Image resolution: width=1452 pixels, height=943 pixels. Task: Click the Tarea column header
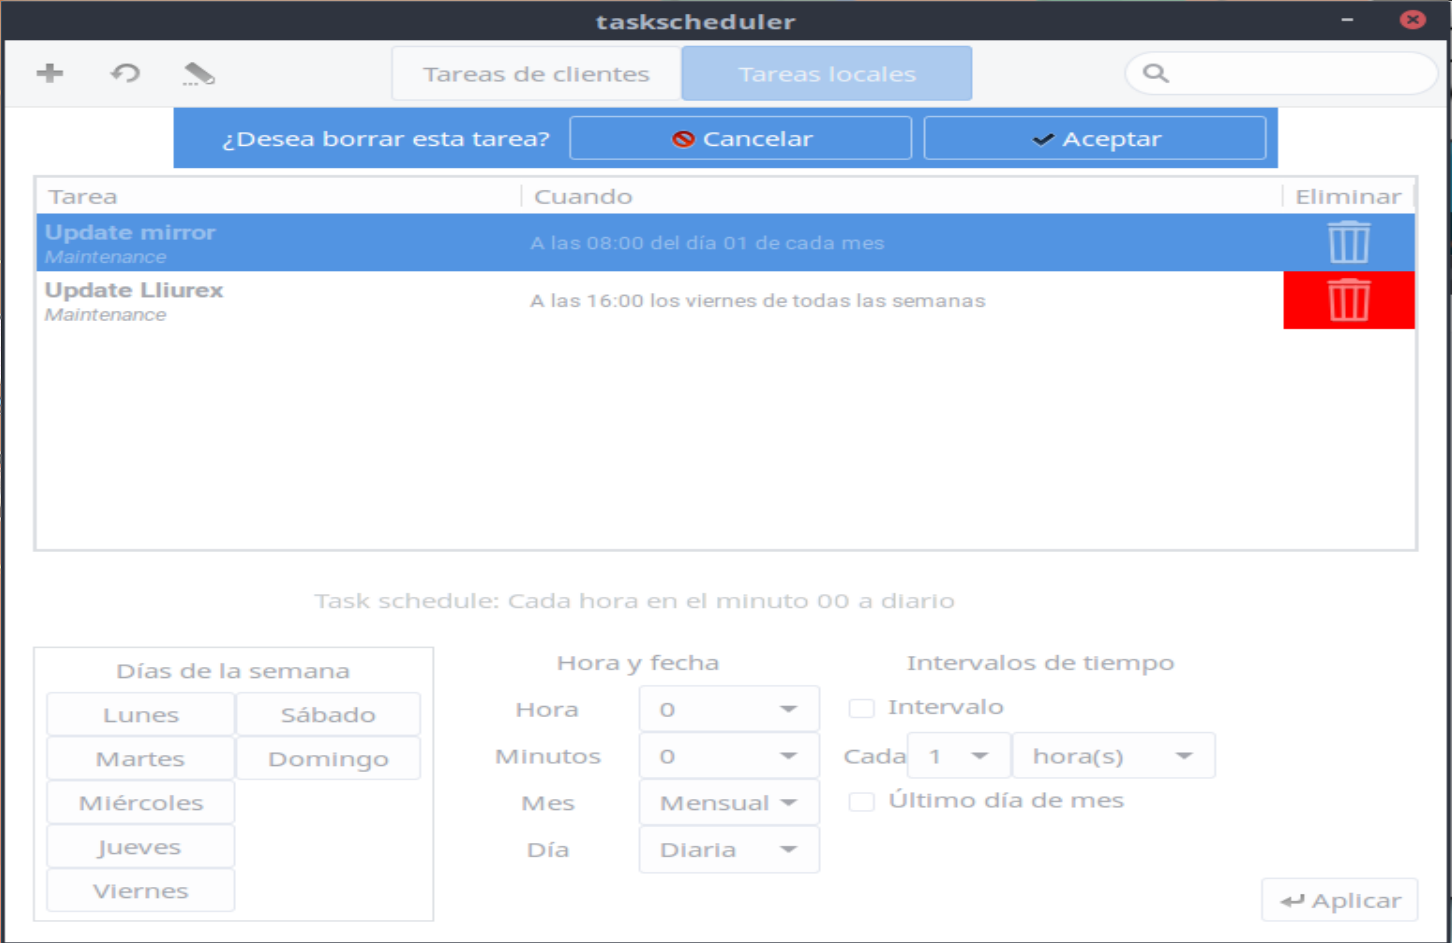(279, 196)
